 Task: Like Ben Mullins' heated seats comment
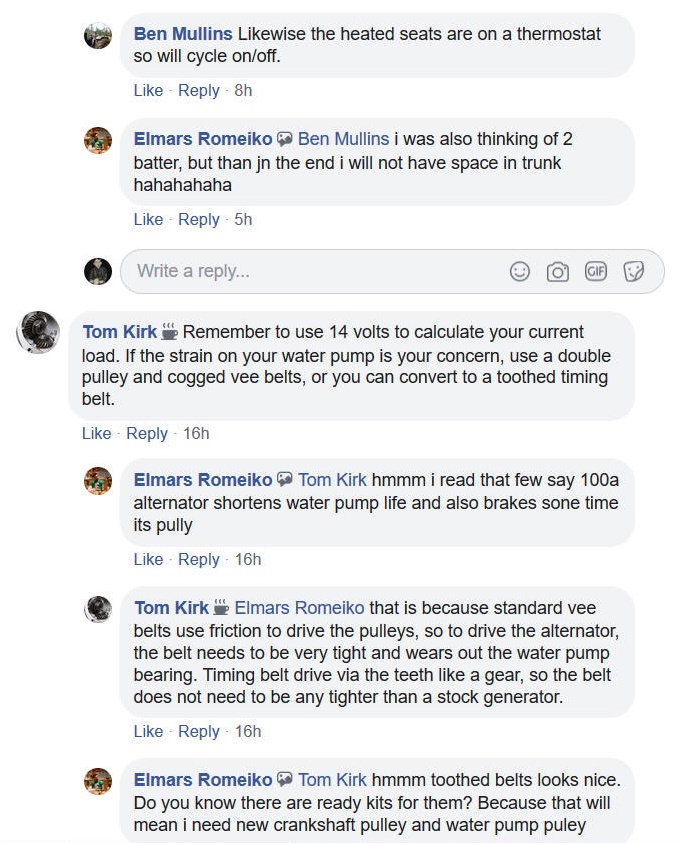point(148,90)
